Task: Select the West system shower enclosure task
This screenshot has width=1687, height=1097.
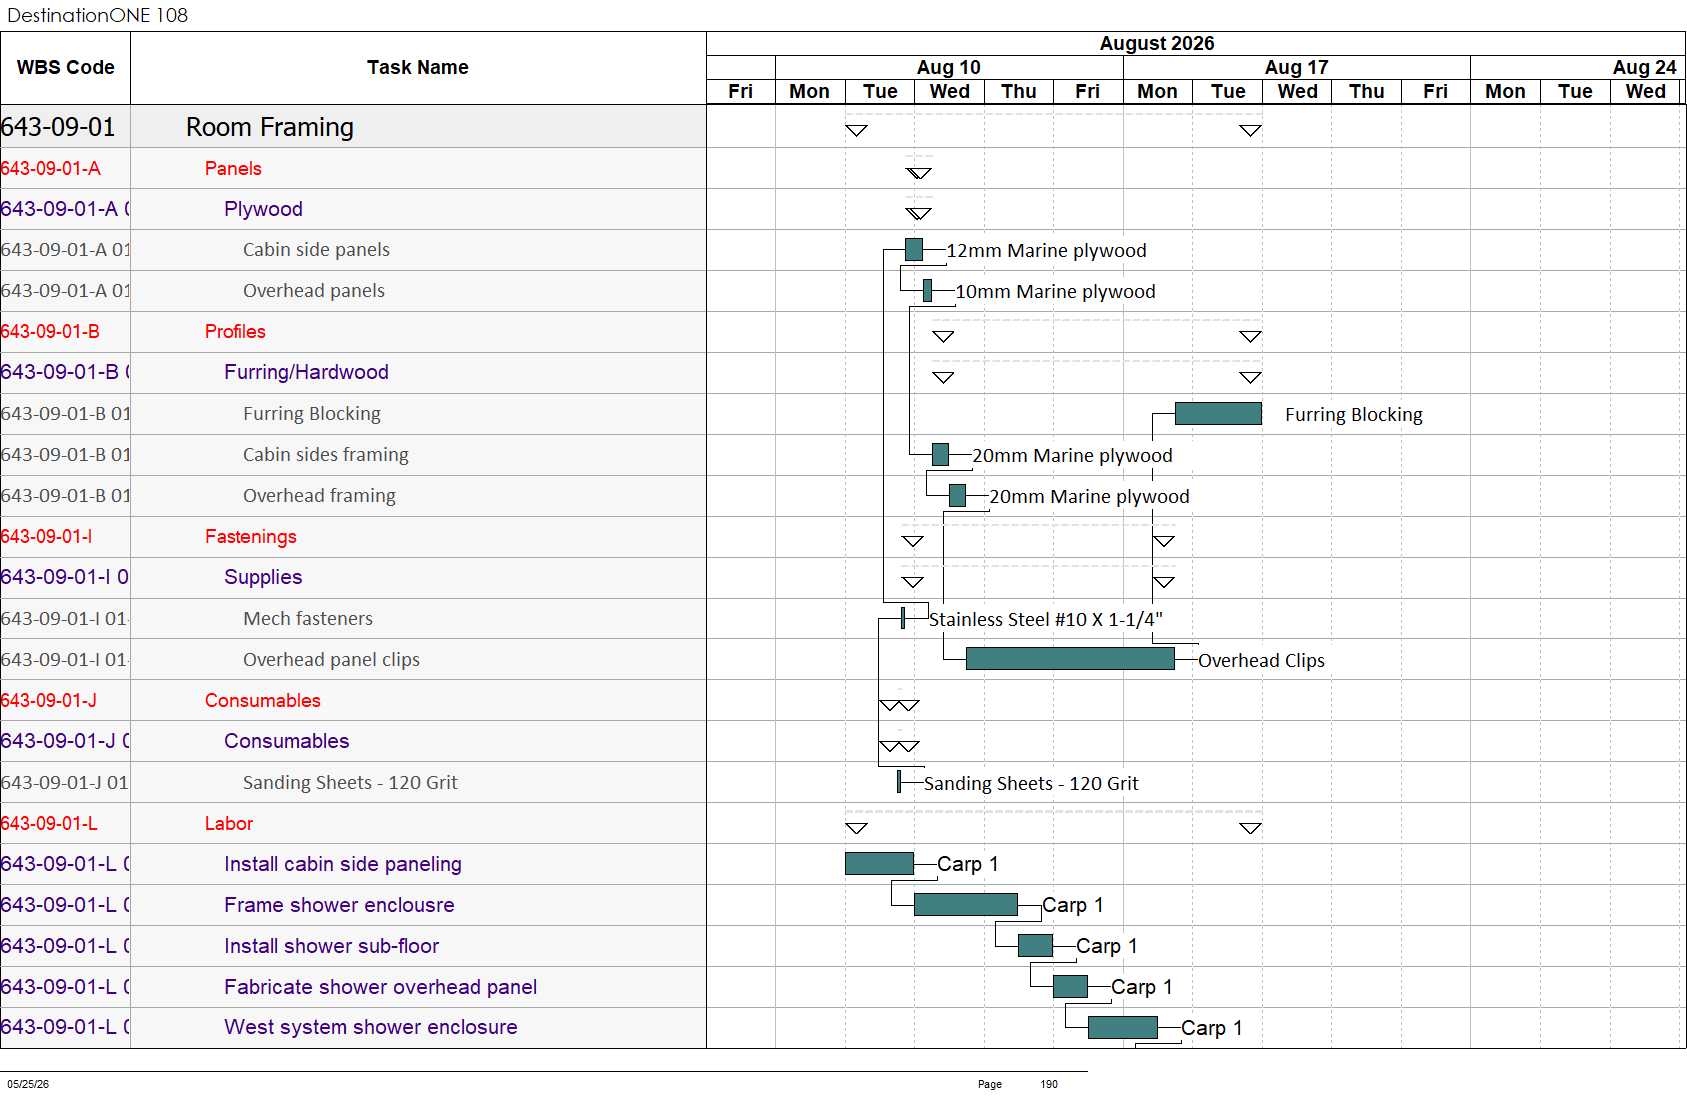Action: click(x=371, y=1027)
